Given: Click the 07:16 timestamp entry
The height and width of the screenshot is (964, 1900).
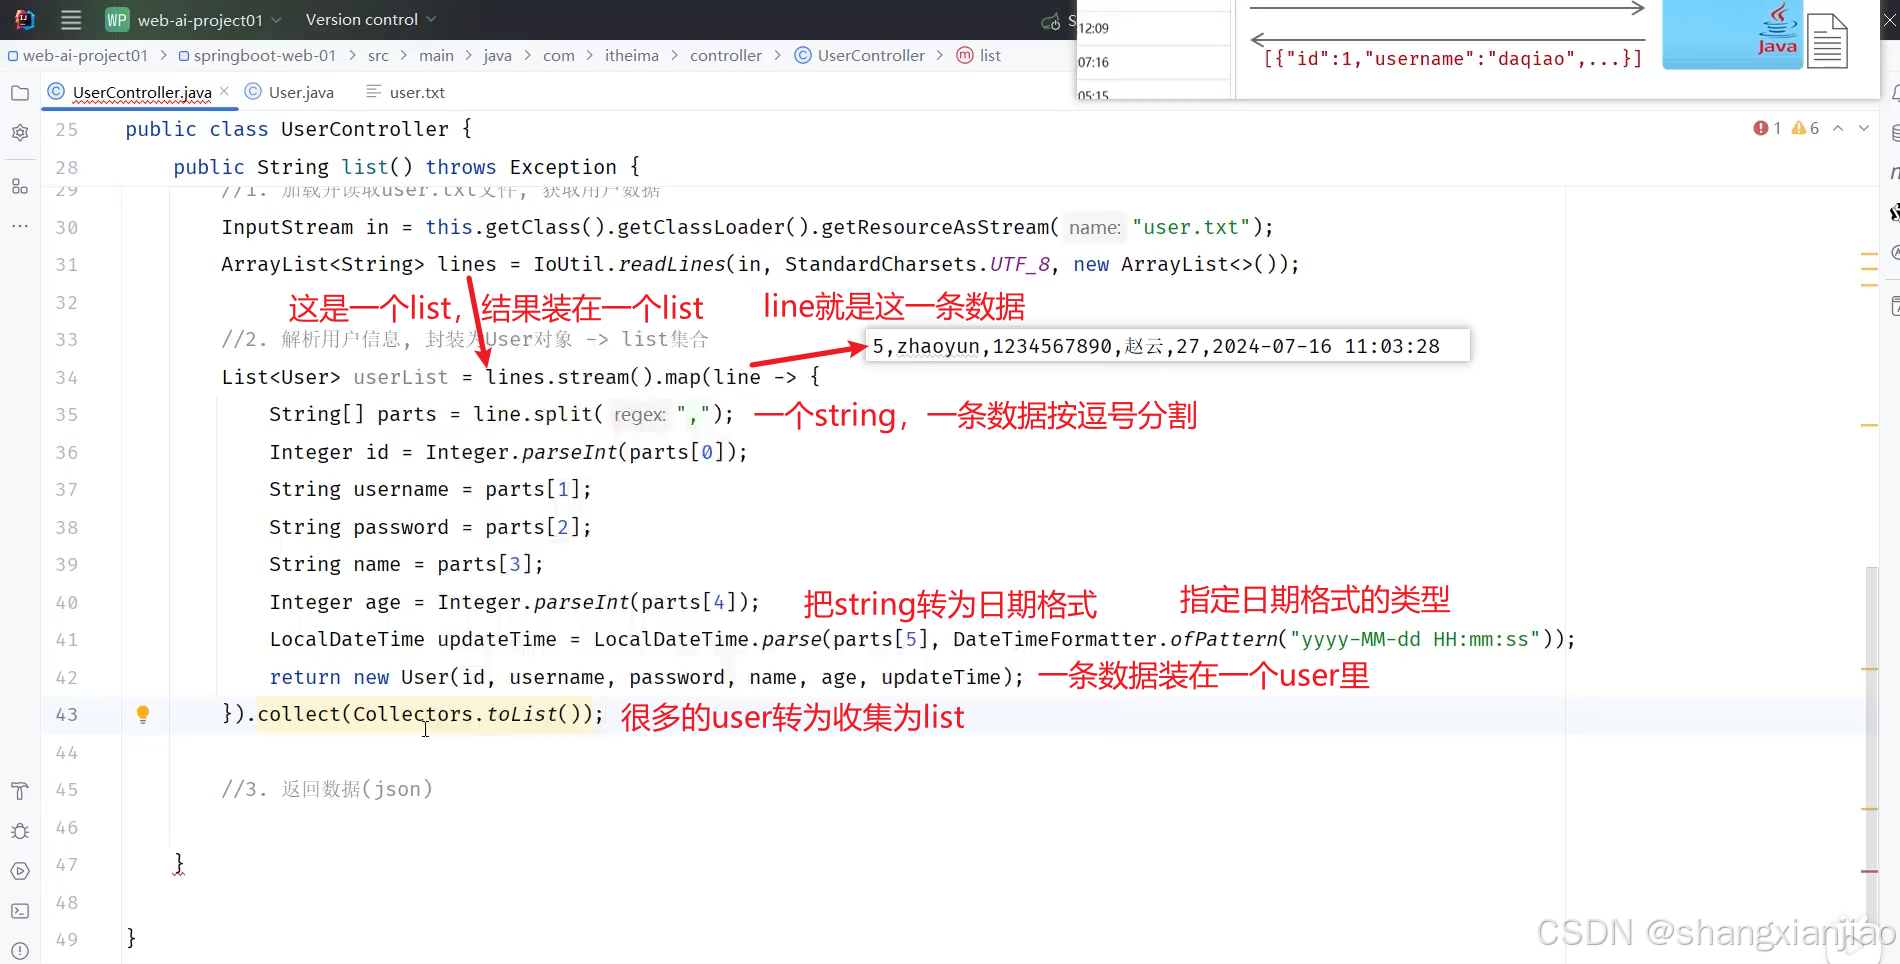Looking at the screenshot, I should click(x=1094, y=62).
